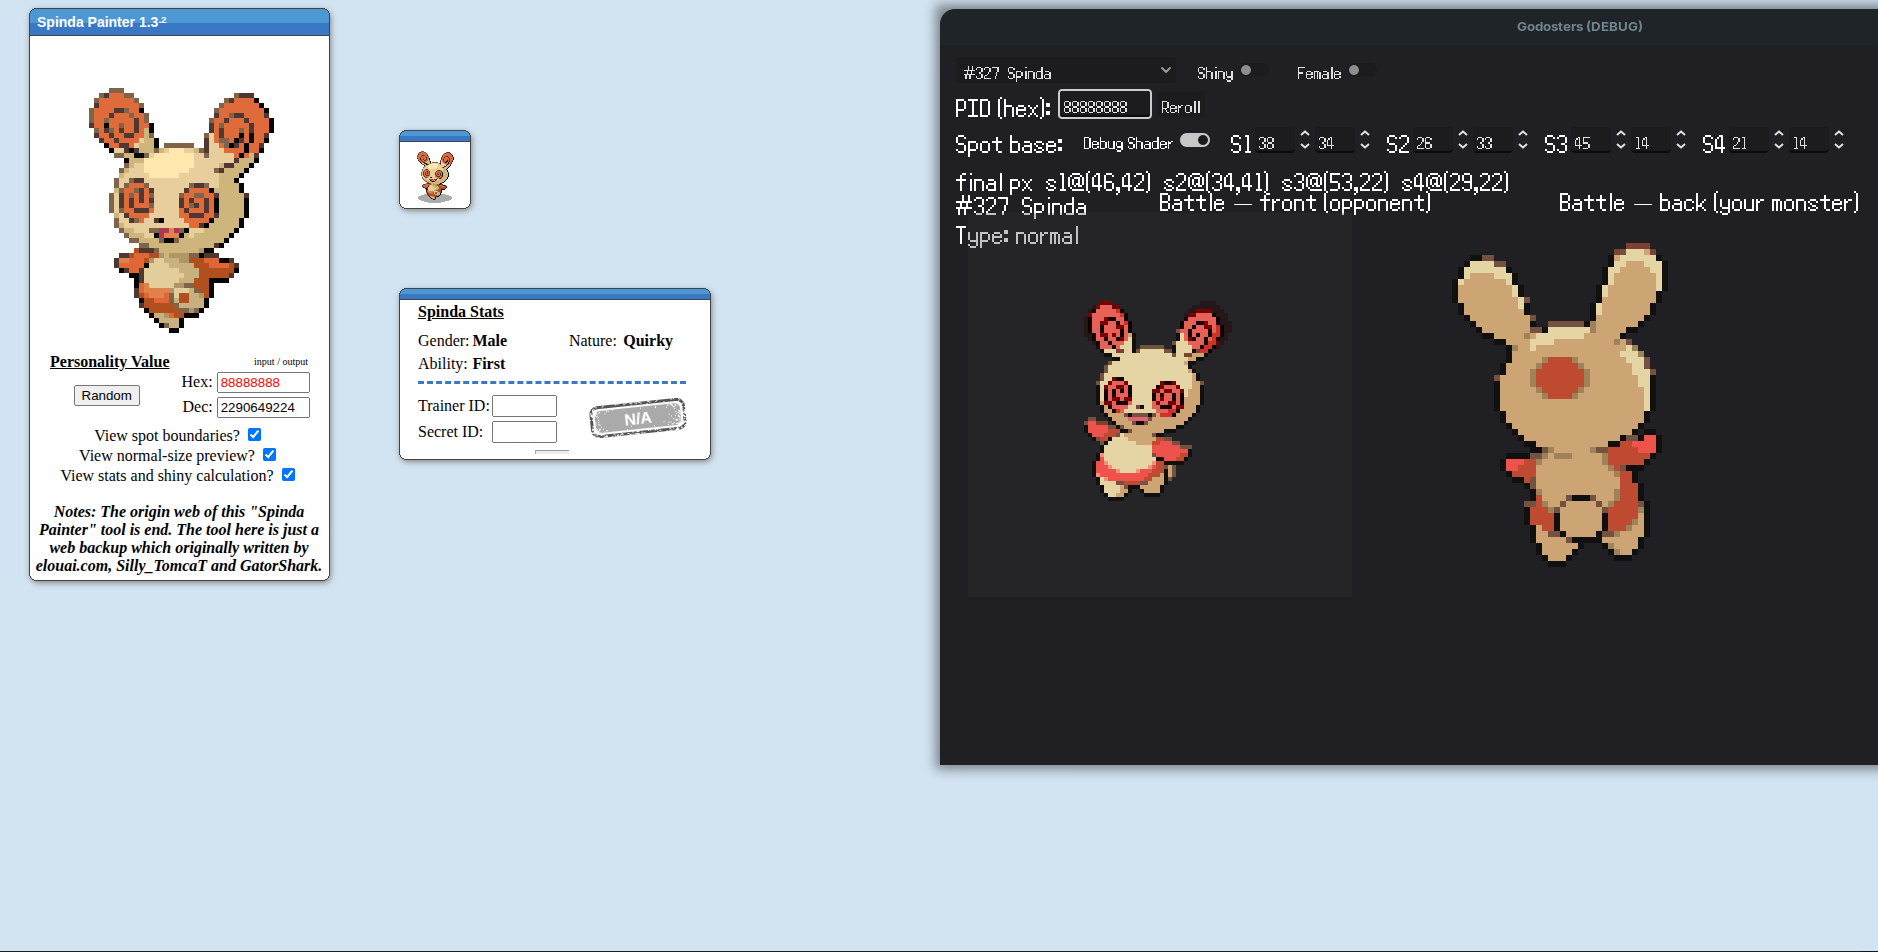Click the 'Ability: First' text

pyautogui.click(x=462, y=363)
